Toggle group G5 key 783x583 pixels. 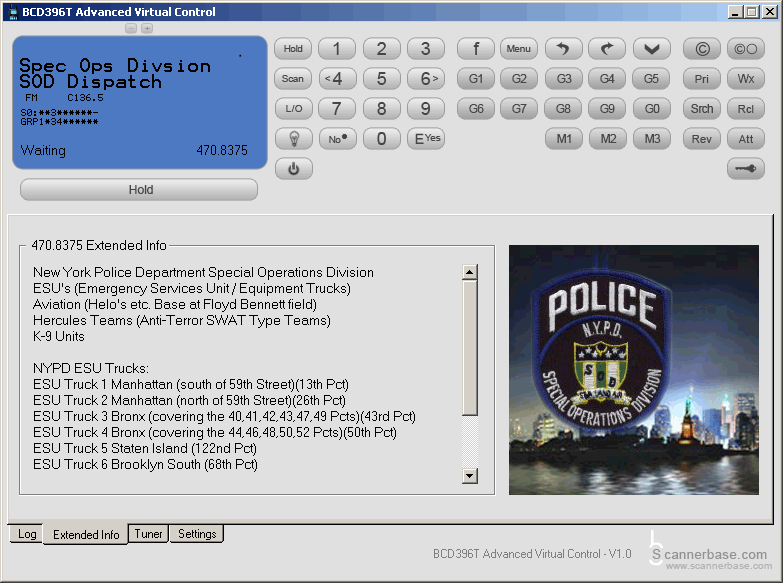652,78
